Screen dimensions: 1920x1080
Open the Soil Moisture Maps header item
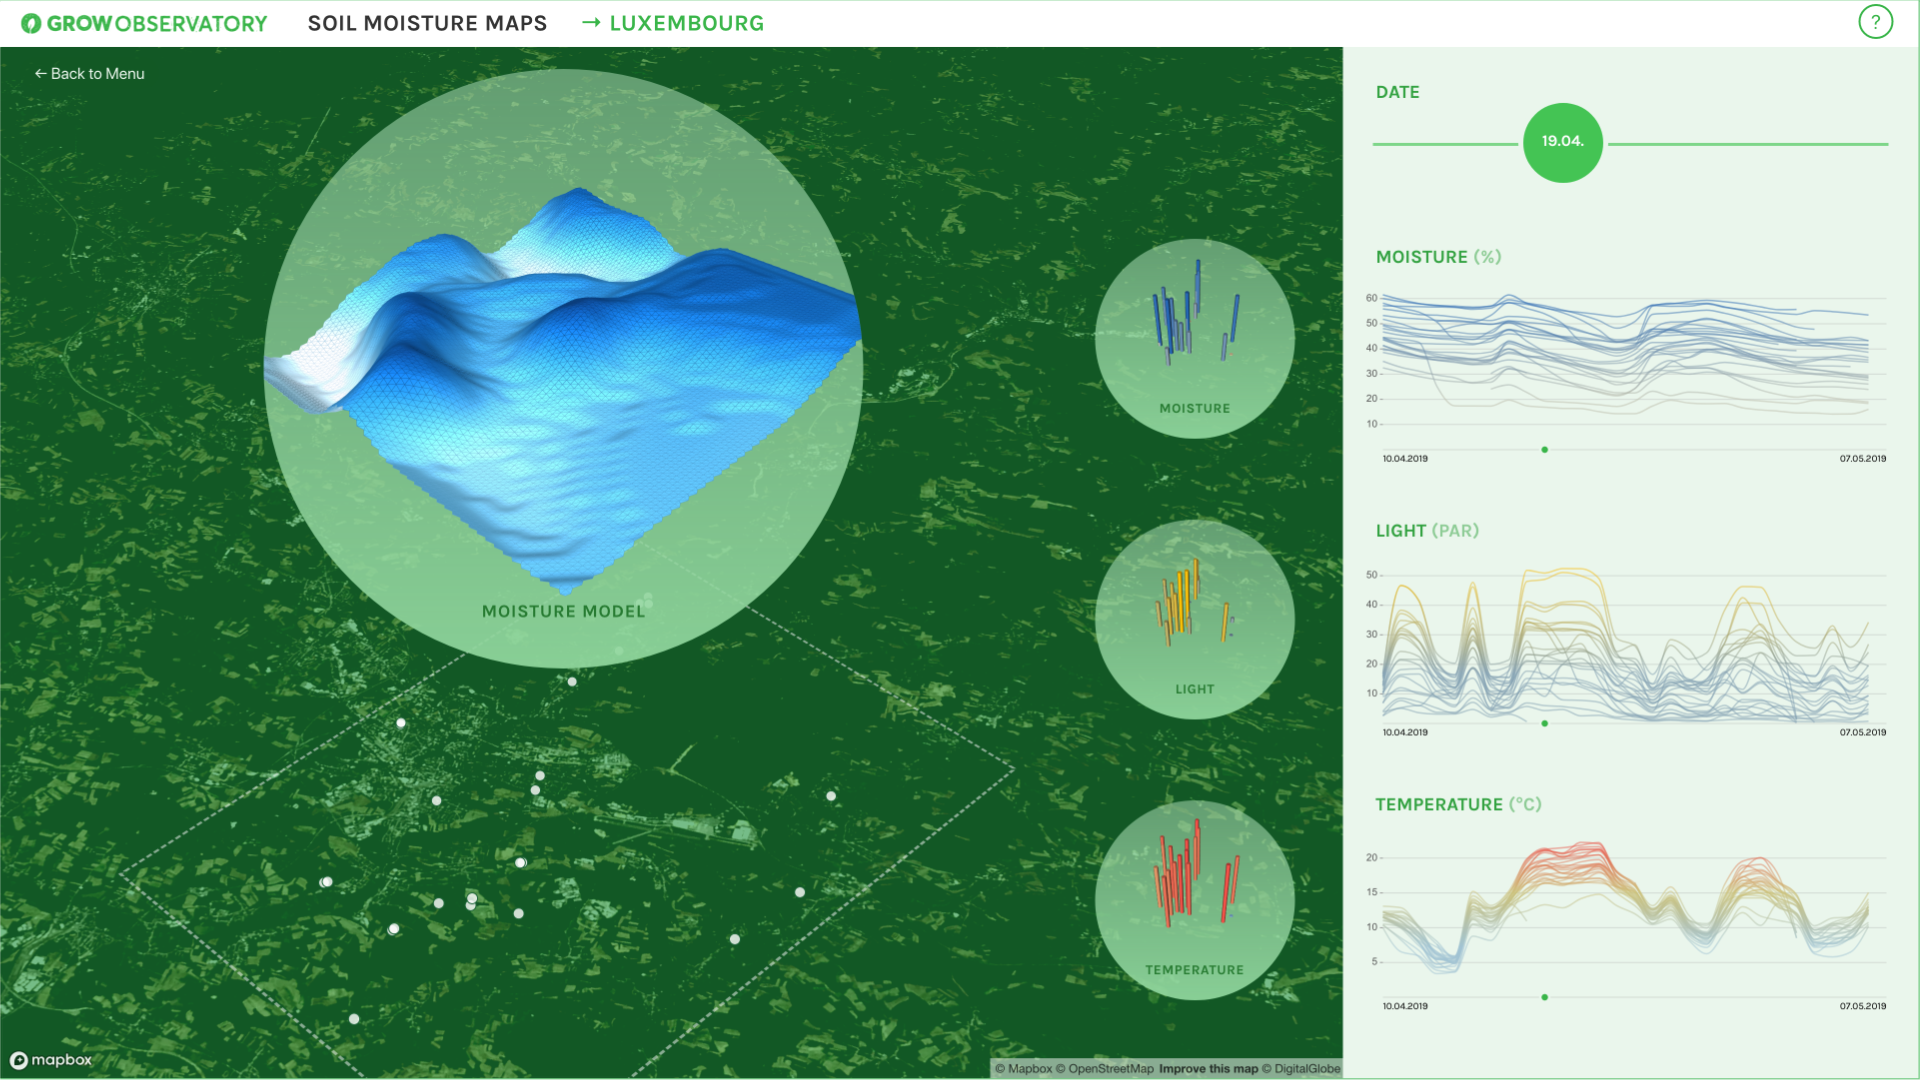(427, 23)
